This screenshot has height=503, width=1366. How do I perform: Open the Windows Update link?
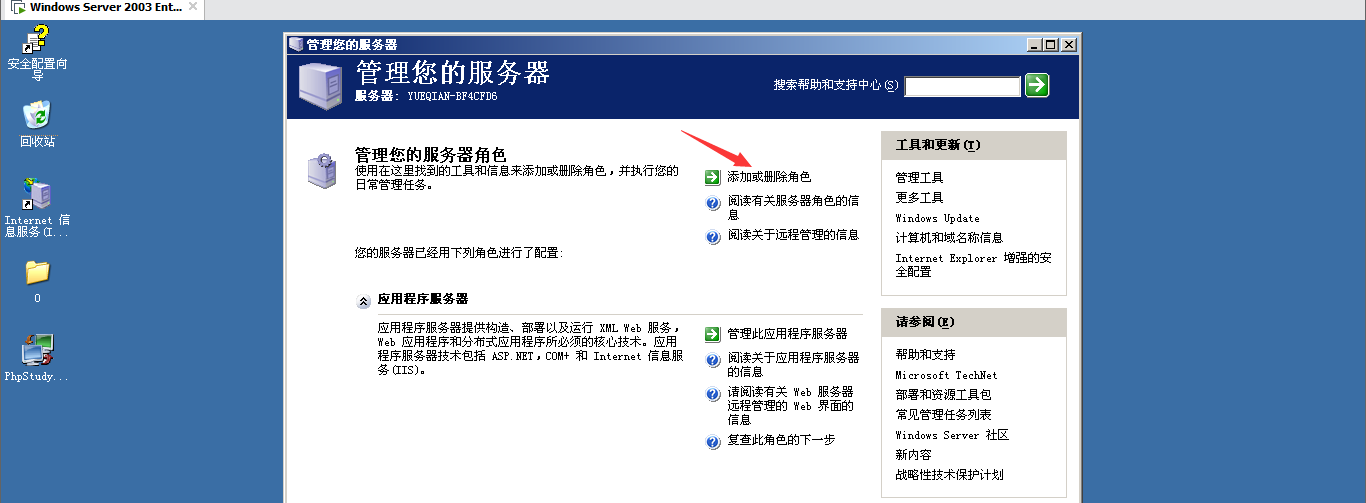point(937,218)
